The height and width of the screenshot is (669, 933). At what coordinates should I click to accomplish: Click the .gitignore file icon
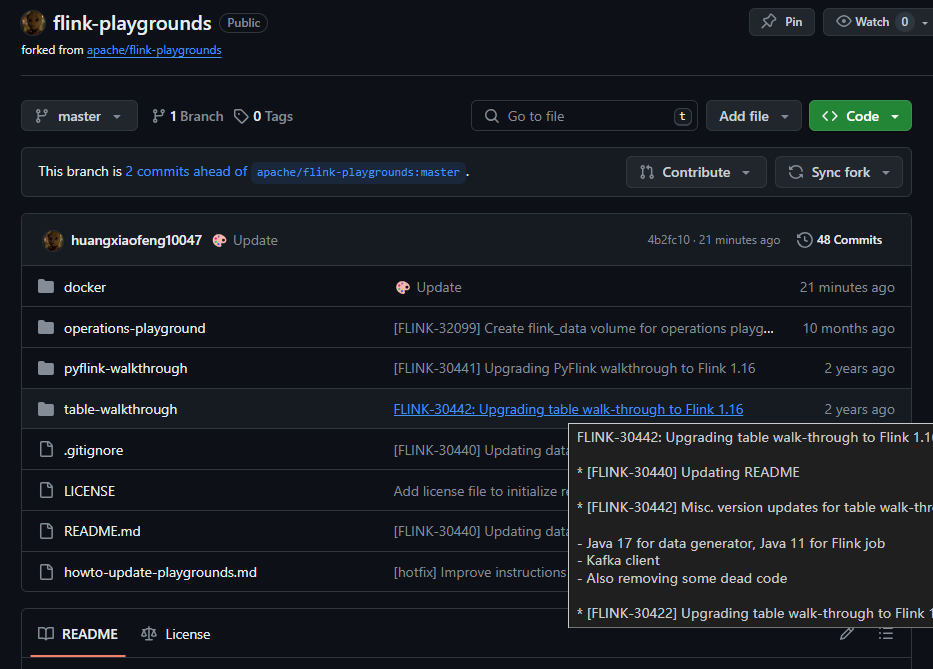(x=46, y=449)
